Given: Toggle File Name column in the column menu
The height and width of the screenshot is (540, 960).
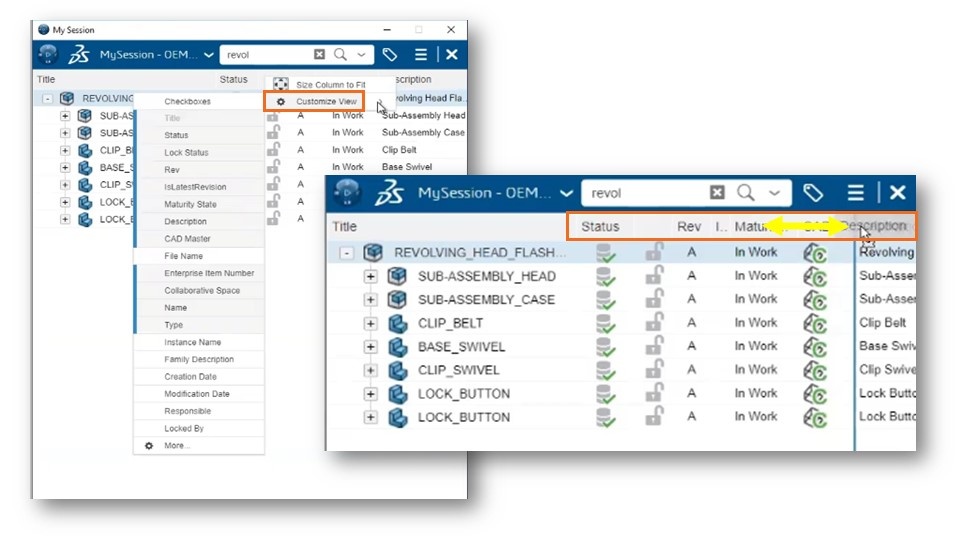Looking at the screenshot, I should point(199,256).
